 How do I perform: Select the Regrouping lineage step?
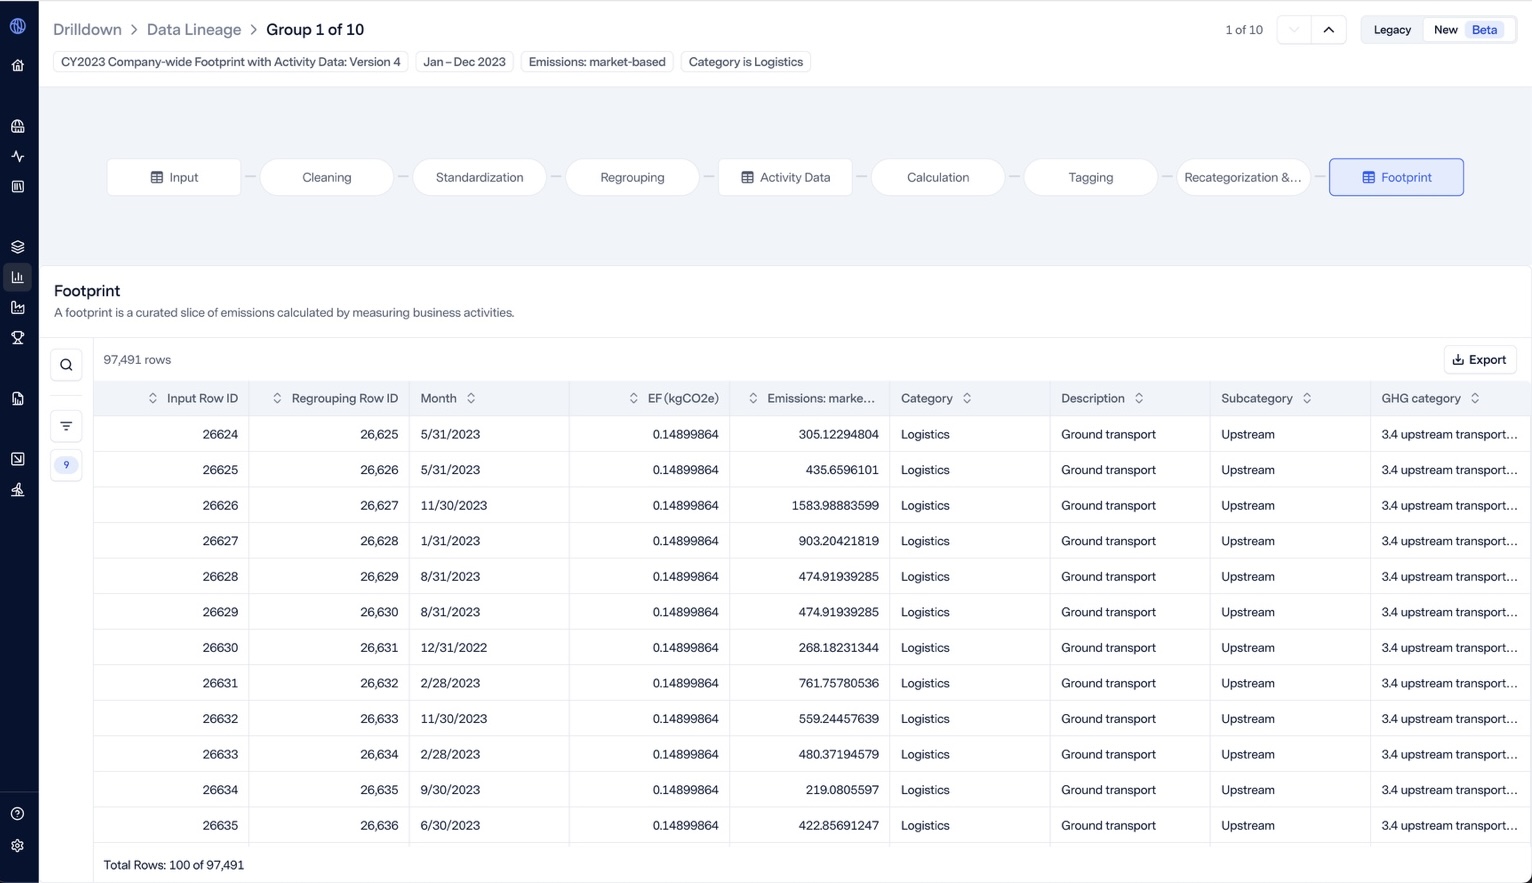coord(632,177)
